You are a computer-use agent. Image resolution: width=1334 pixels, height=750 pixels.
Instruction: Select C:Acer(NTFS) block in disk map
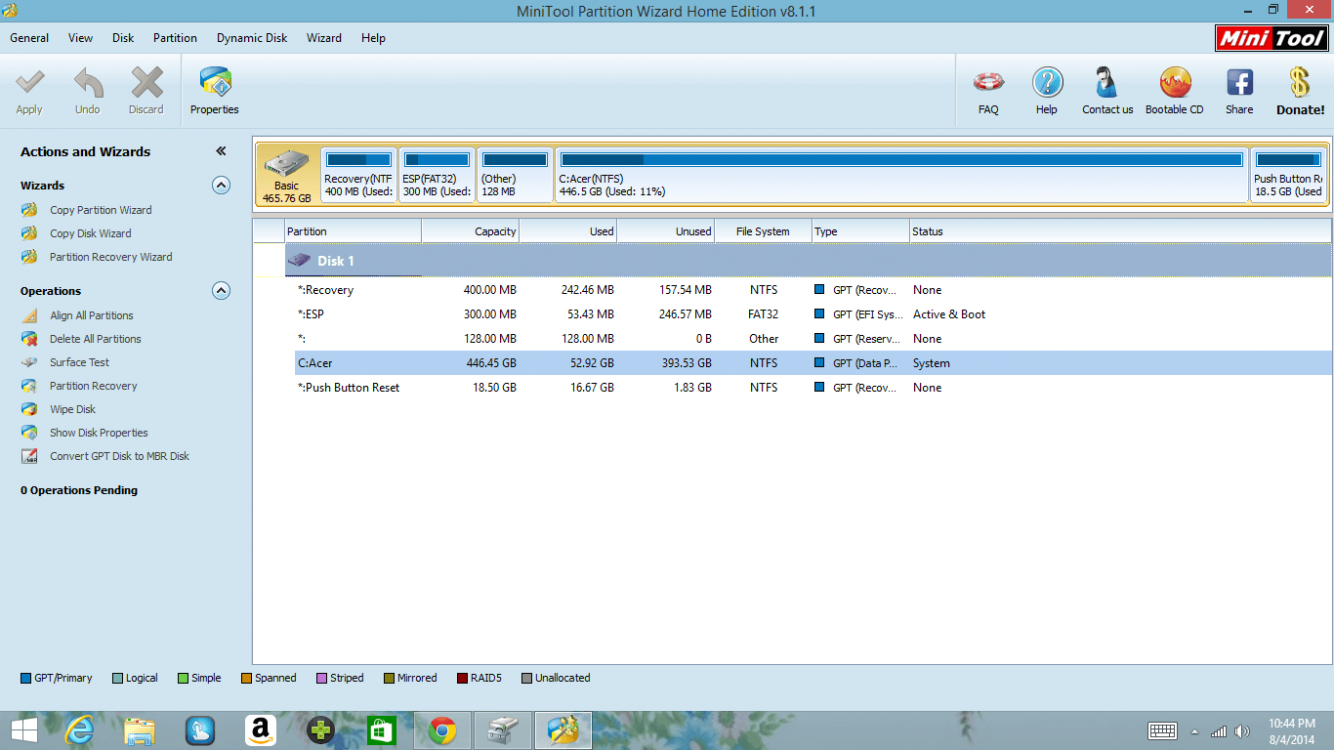point(901,175)
